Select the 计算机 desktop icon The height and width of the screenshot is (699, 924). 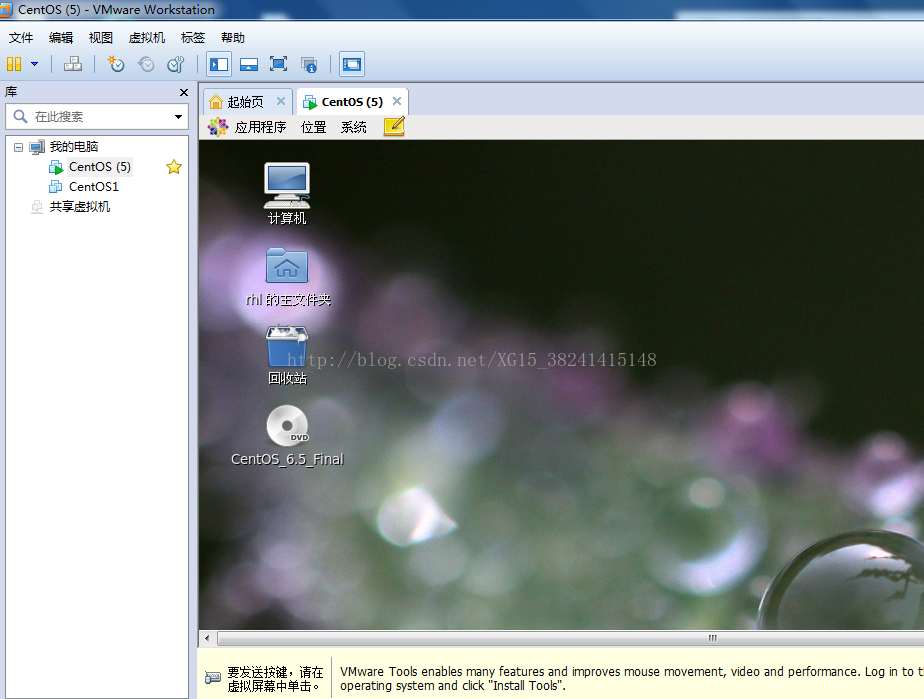287,194
